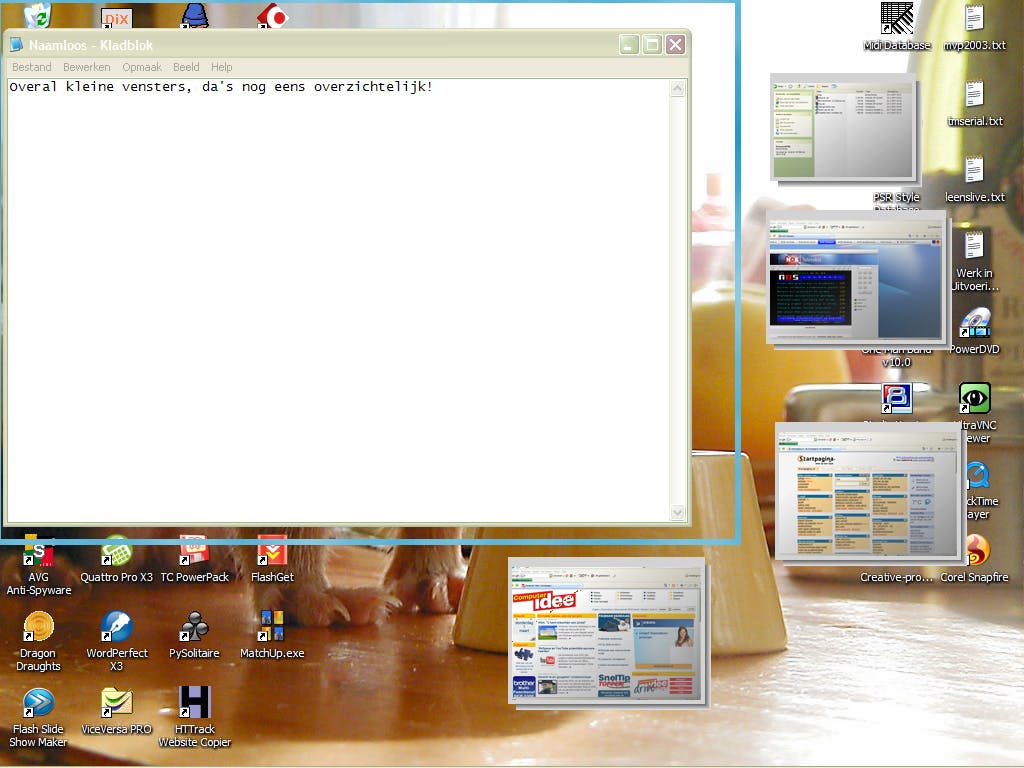Screen dimensions: 1024x768
Task: Close the Naamloos Kladblok window
Action: [675, 44]
